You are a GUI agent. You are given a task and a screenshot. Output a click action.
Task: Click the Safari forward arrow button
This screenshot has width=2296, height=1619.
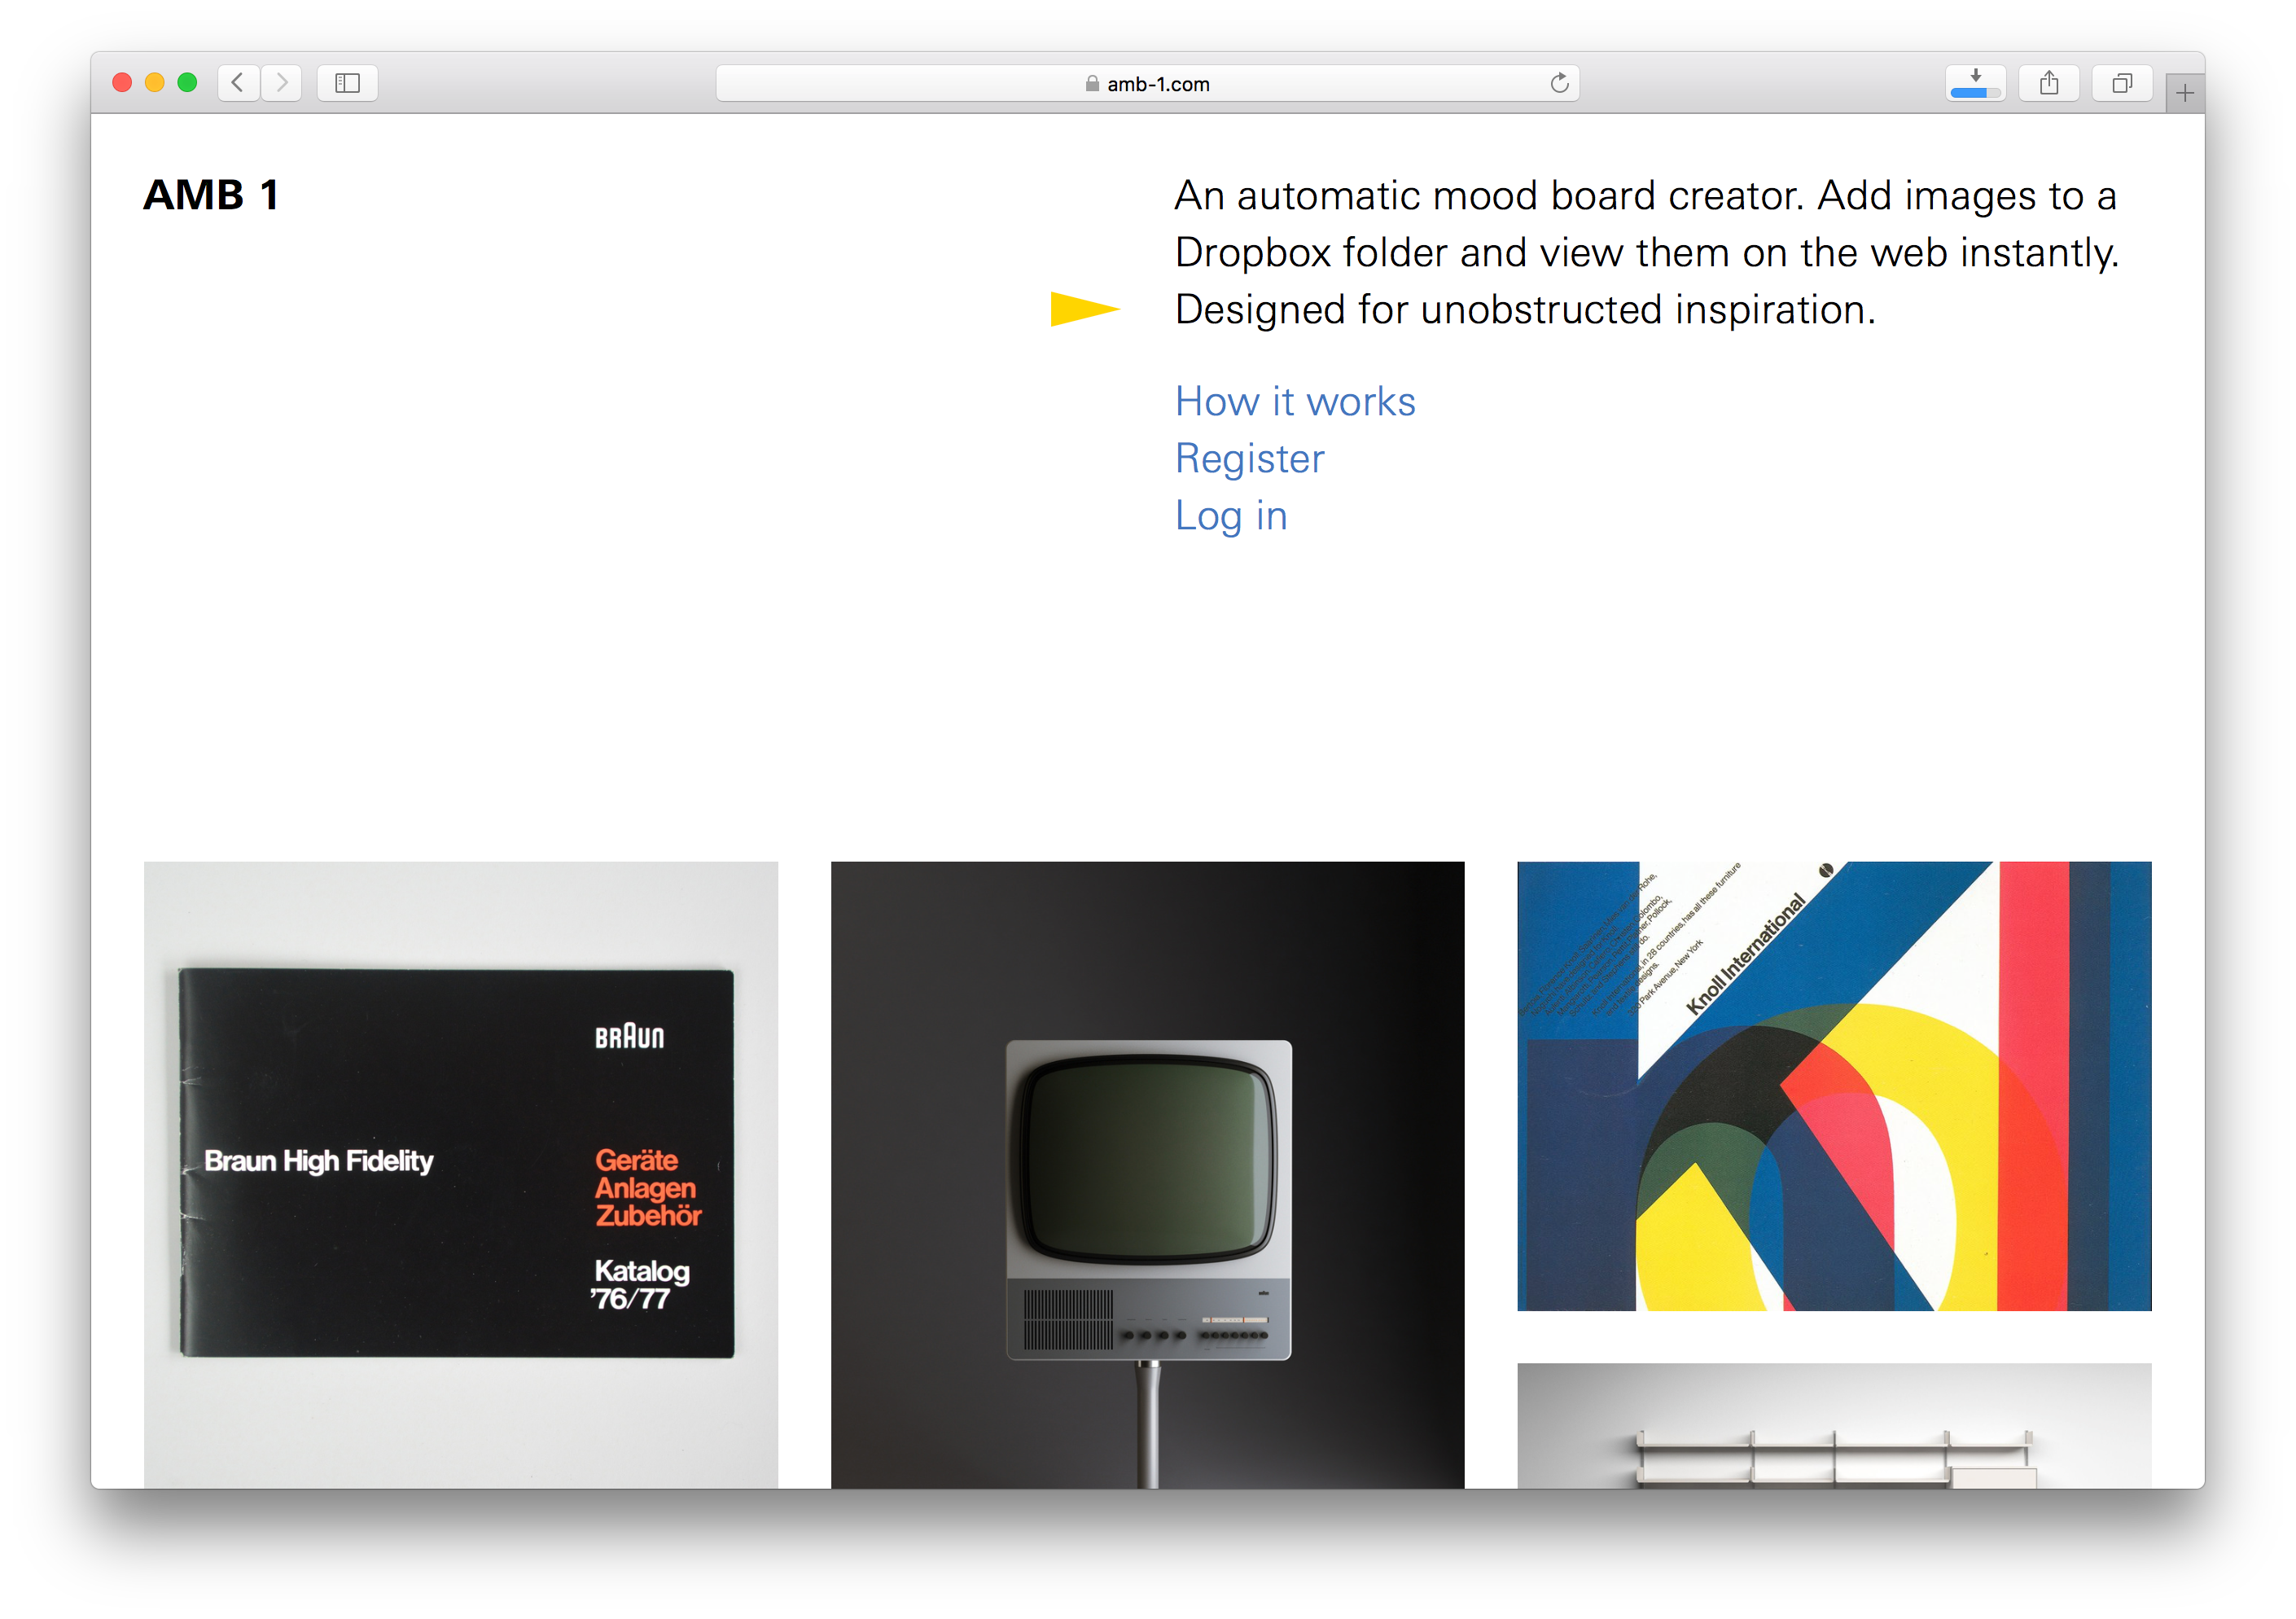pos(282,83)
